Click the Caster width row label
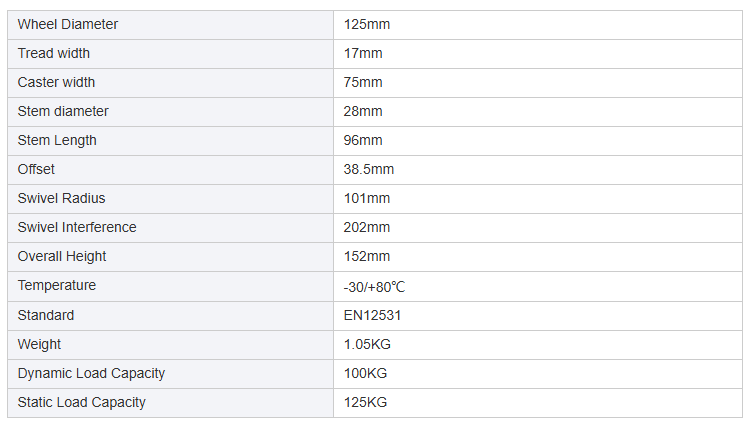The image size is (748, 428). 57,82
